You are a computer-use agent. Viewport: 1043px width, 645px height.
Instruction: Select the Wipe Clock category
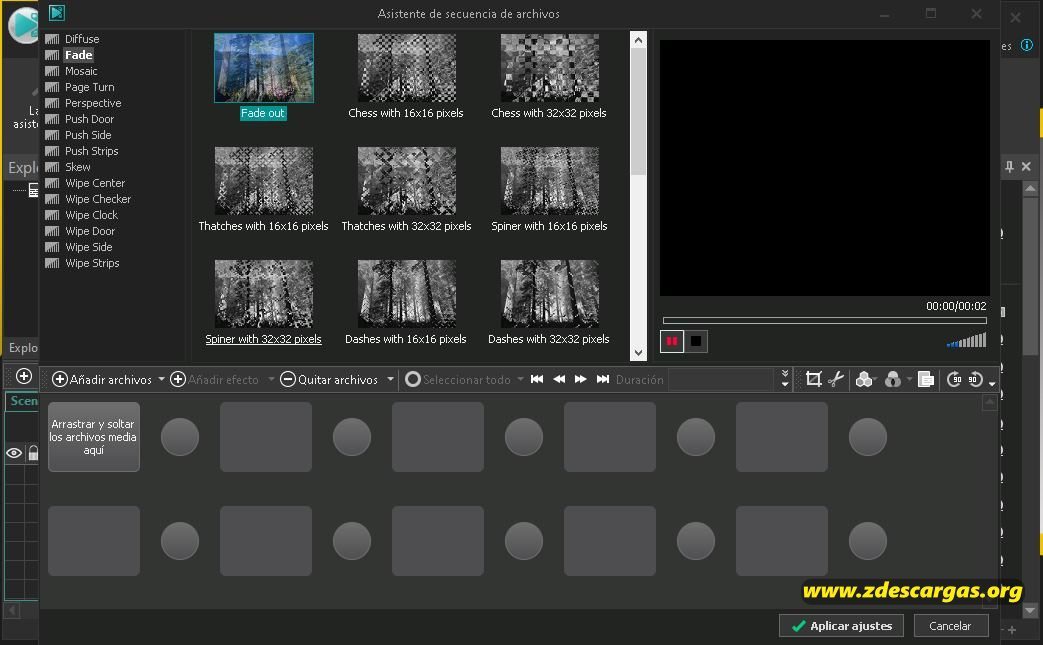pos(91,215)
